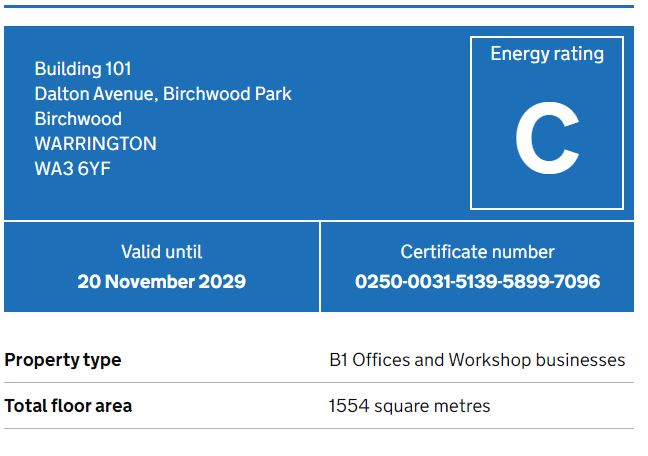Select the "1554 square metres" value

pyautogui.click(x=409, y=406)
